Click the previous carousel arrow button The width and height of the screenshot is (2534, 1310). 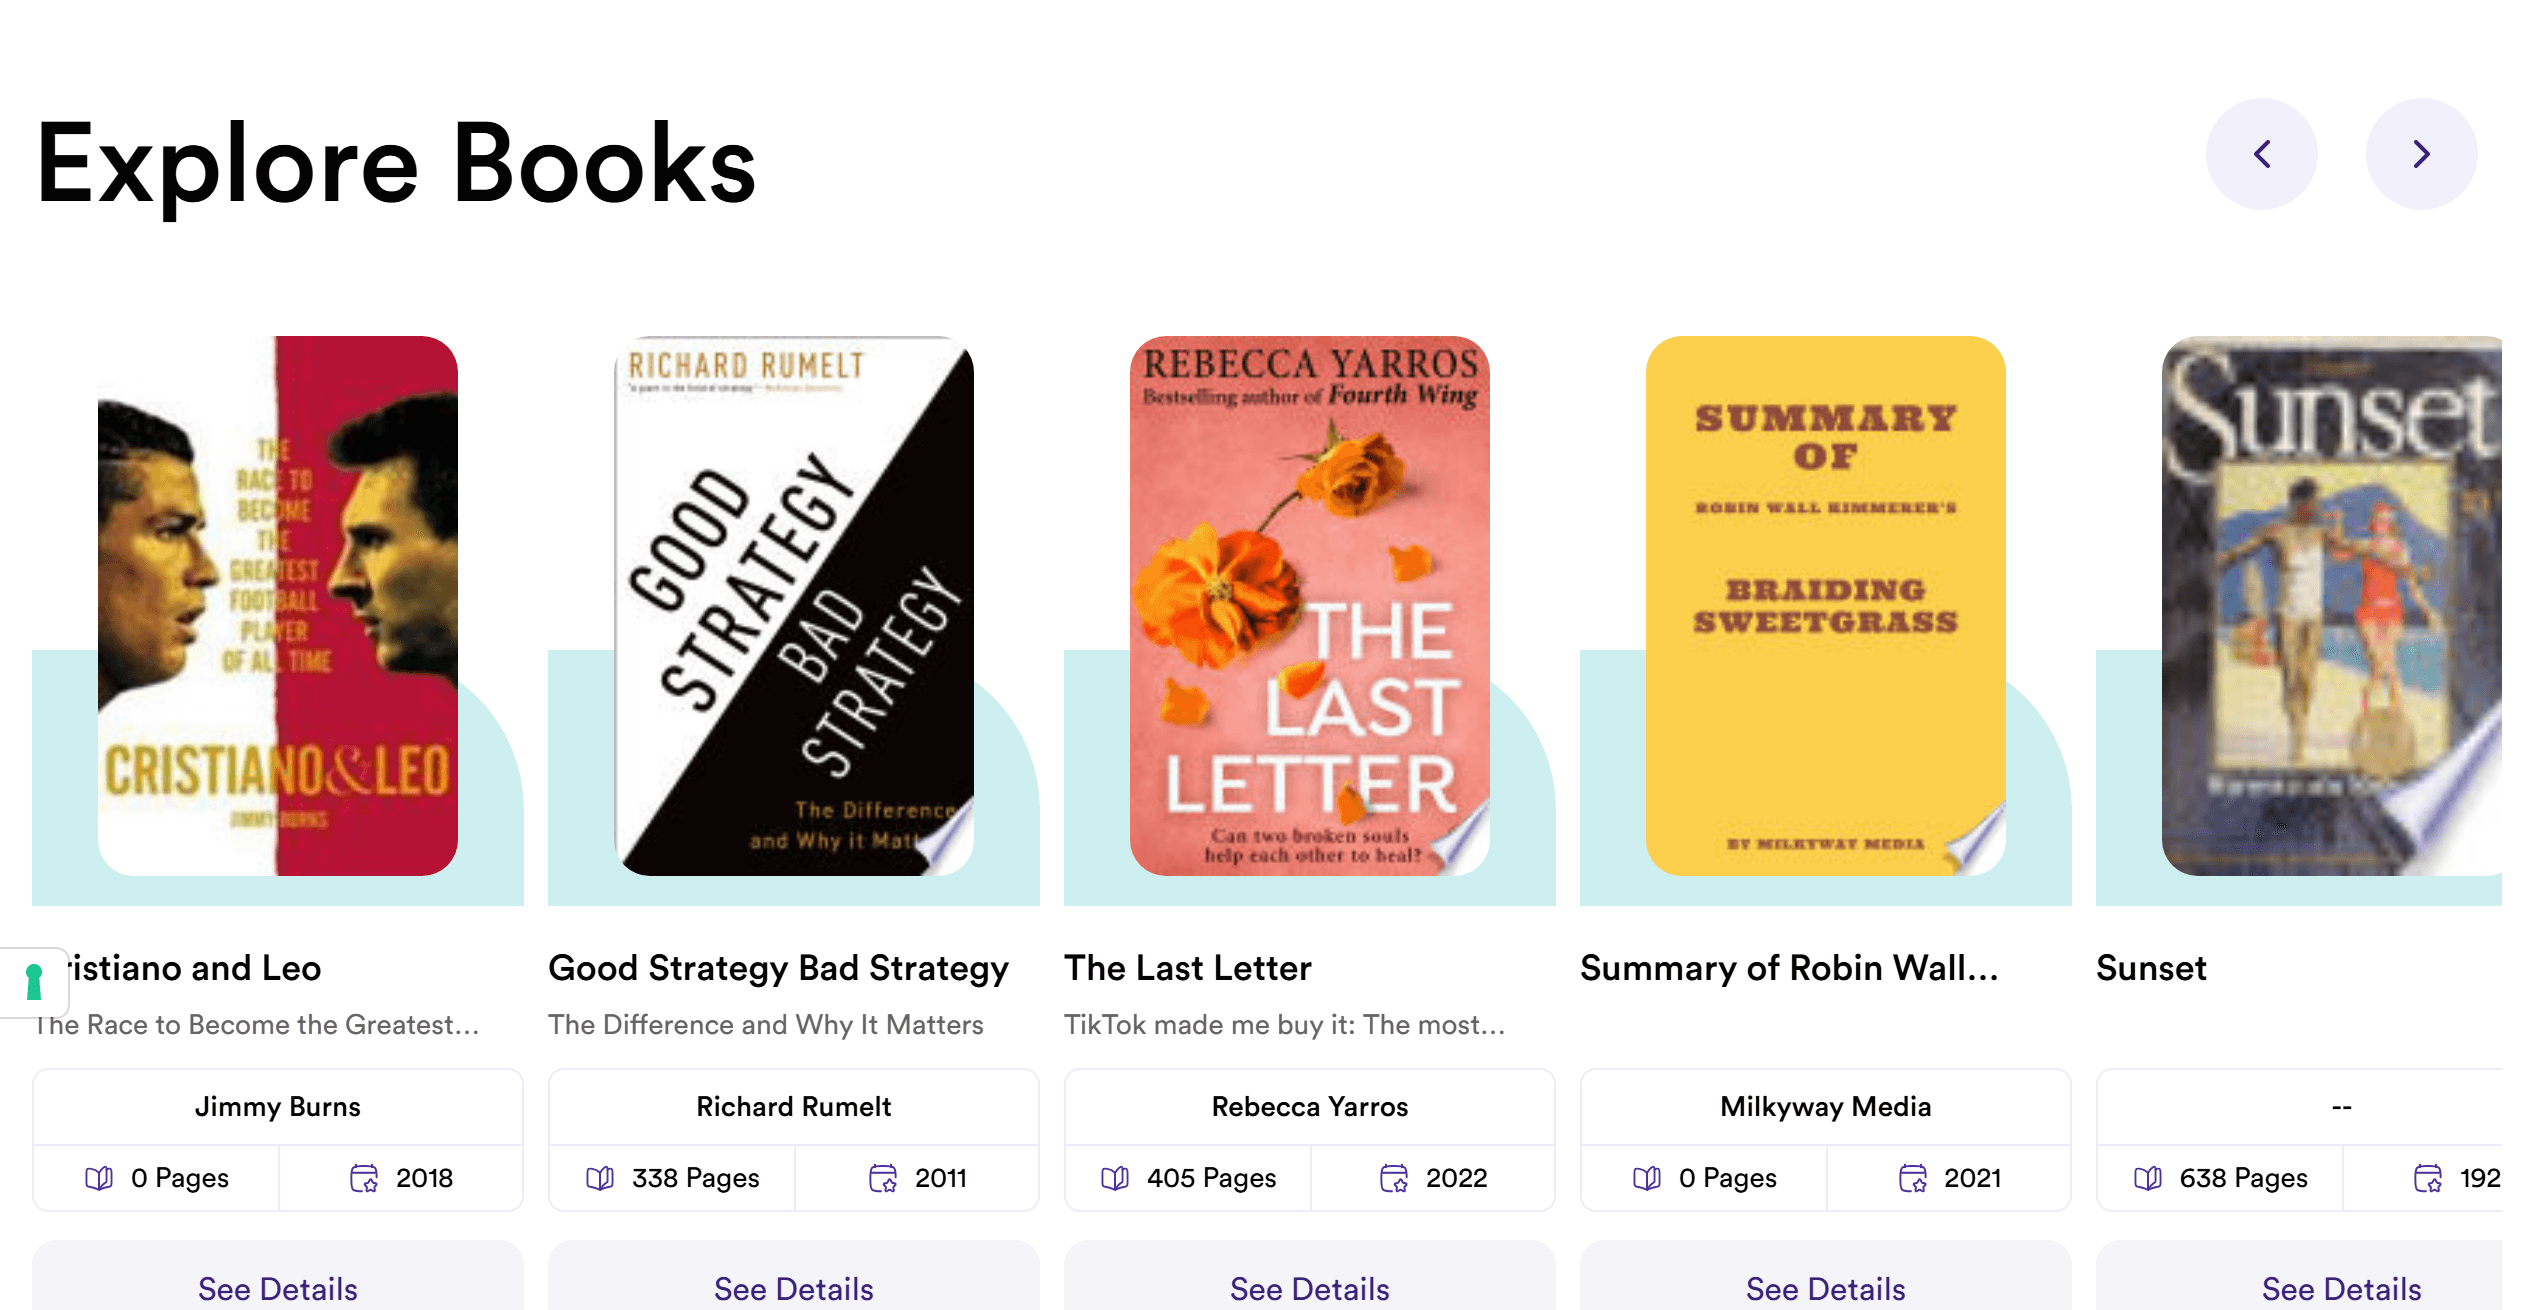click(2261, 154)
